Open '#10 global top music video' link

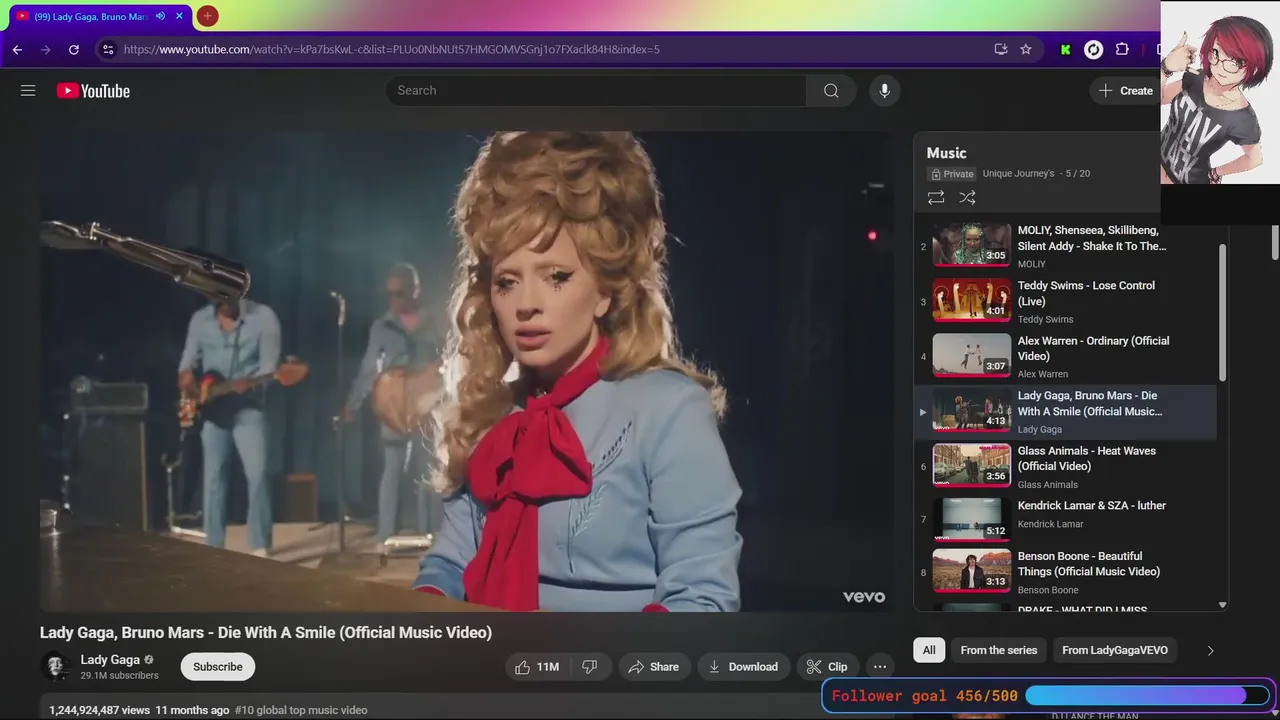pos(301,710)
